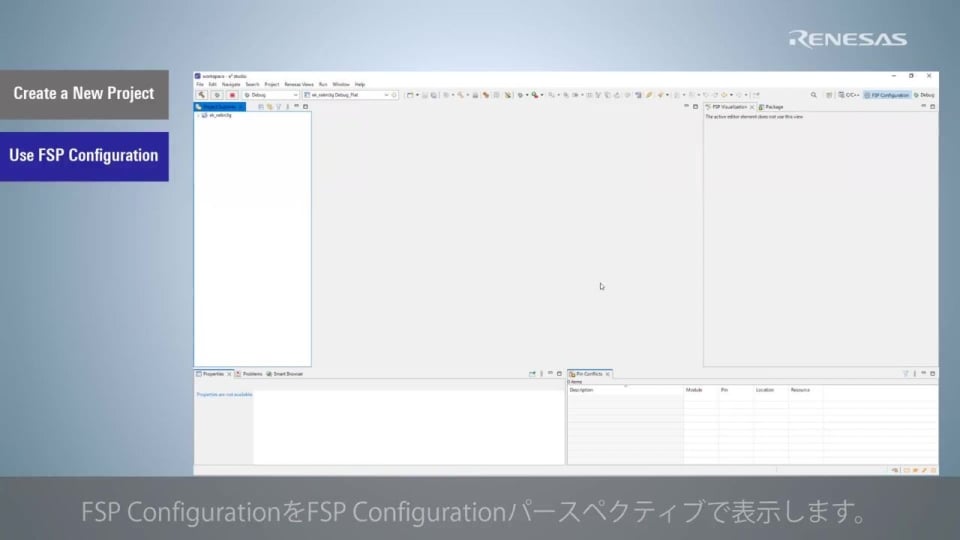Close the Pin Conflicts tab

pos(608,374)
